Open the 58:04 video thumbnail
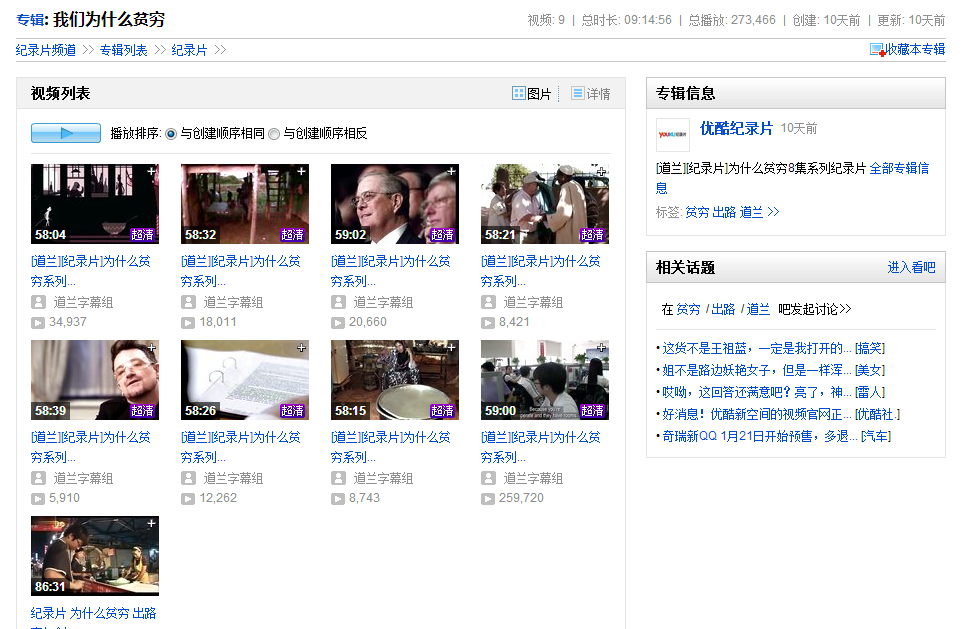 pos(95,204)
